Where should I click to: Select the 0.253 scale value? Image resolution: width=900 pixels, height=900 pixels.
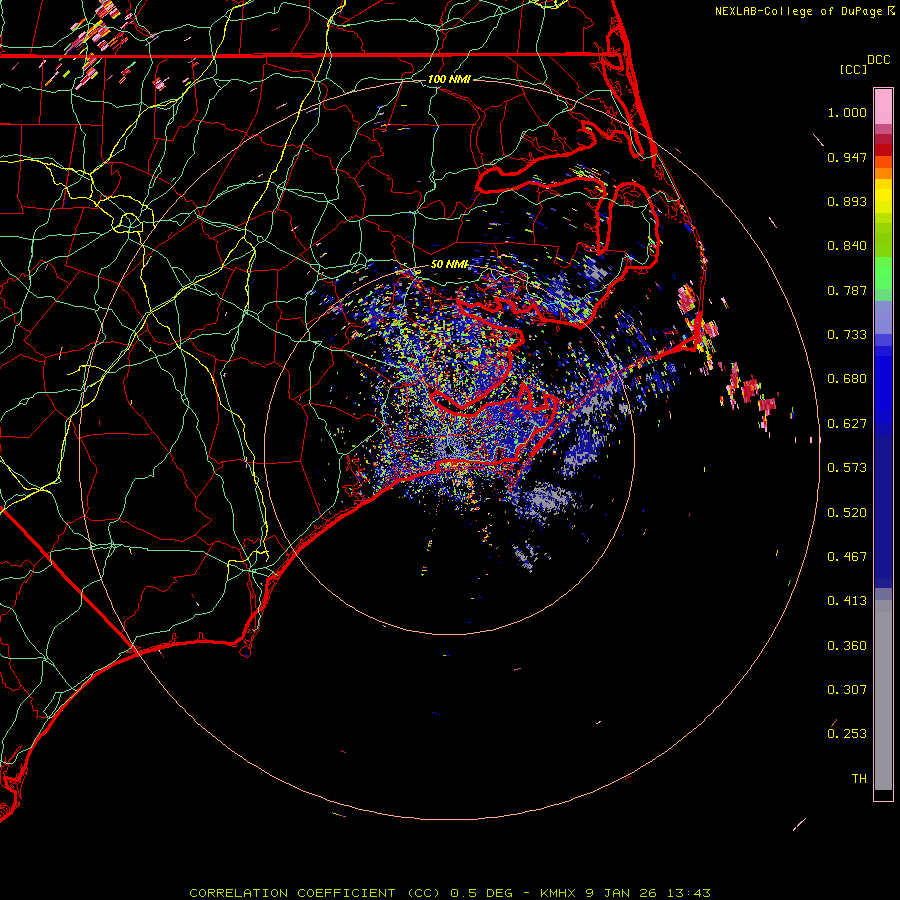pos(846,734)
